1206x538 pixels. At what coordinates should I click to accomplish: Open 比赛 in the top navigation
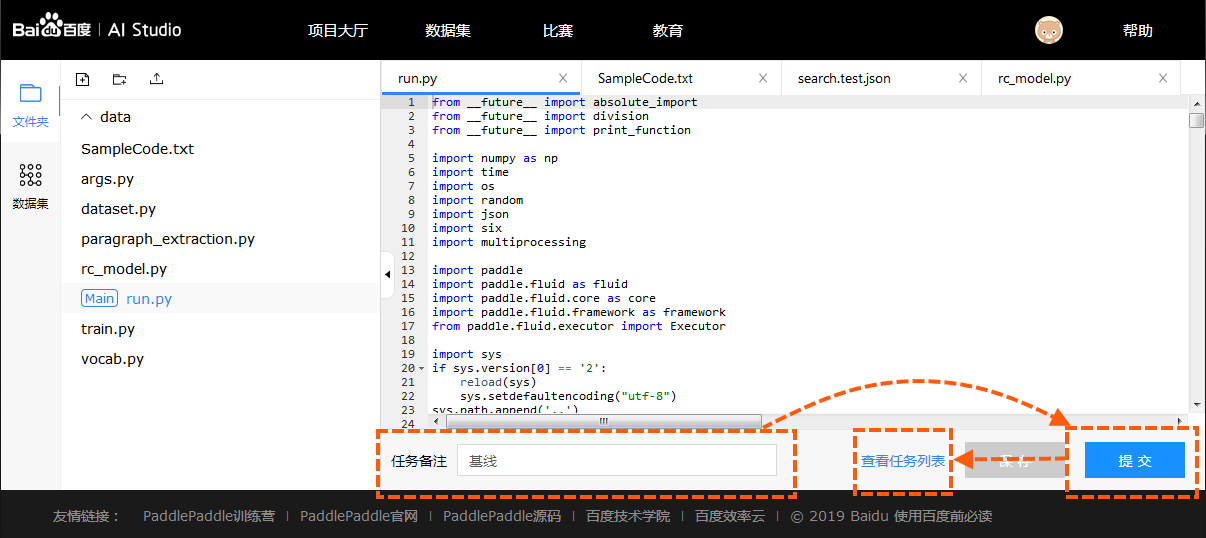[558, 30]
